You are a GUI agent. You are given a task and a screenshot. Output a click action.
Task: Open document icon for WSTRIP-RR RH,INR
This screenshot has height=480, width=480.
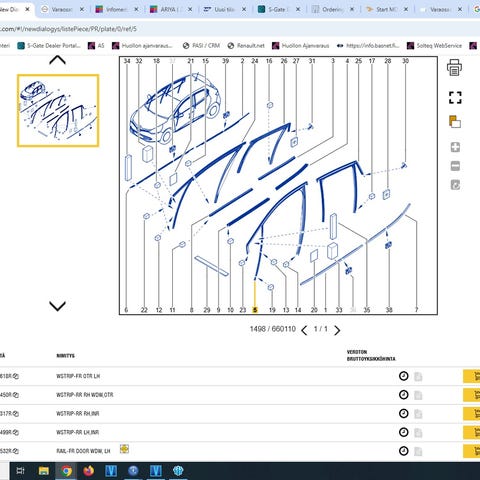click(418, 414)
